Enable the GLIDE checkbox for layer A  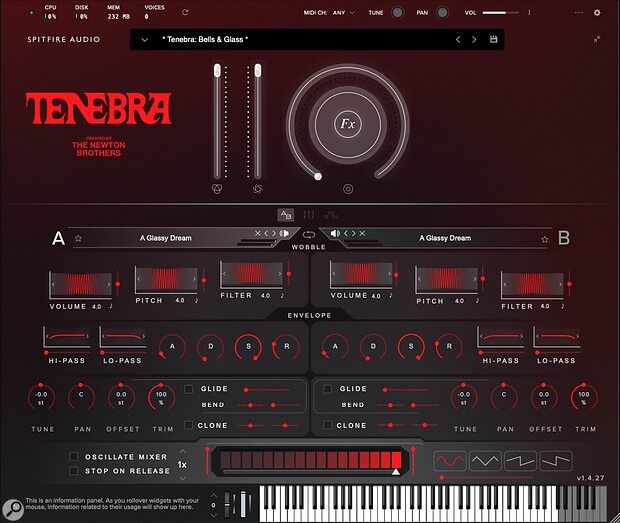click(189, 389)
